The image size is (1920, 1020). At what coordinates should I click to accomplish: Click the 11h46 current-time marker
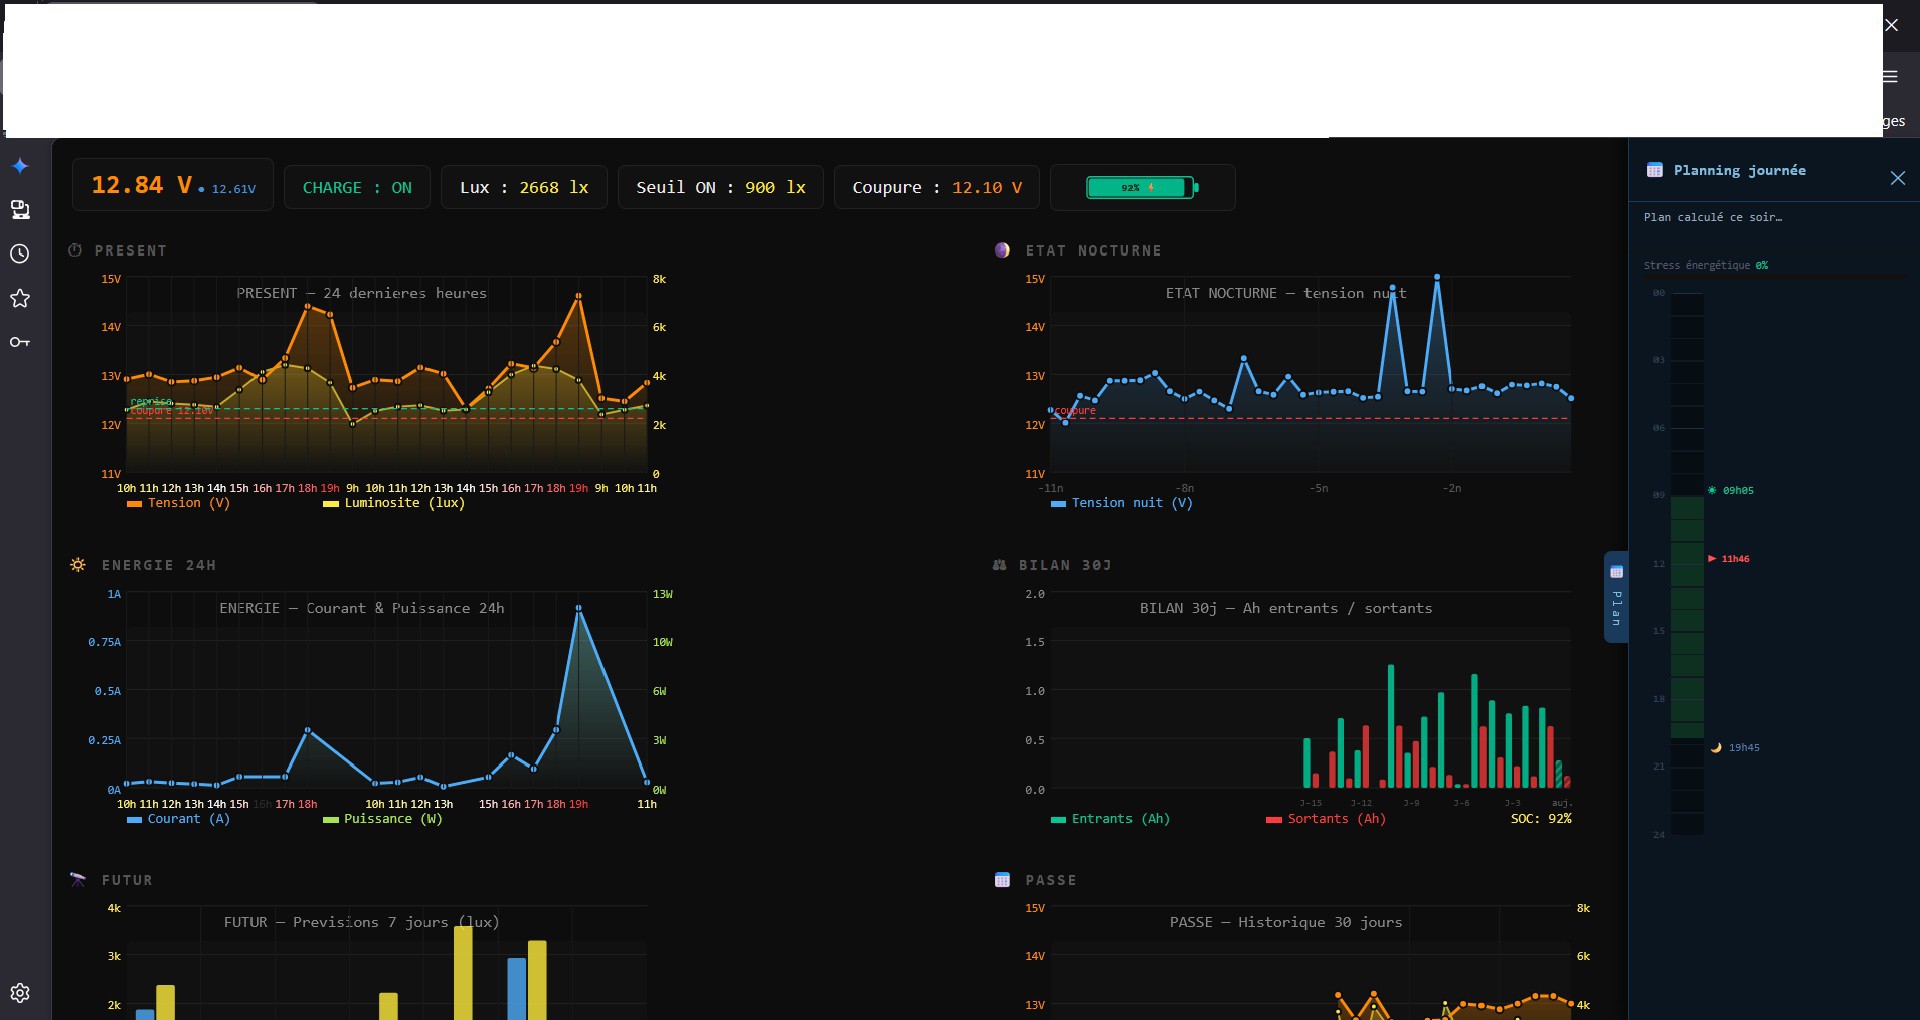point(1734,559)
